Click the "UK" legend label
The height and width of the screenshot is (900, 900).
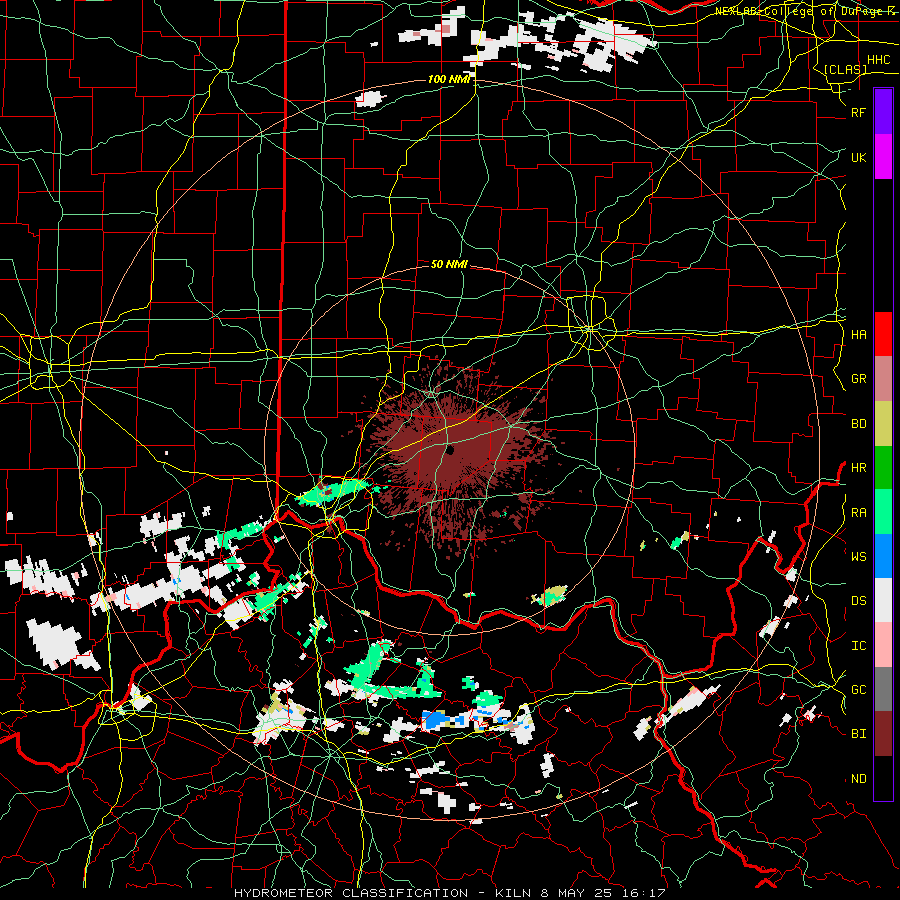click(x=858, y=157)
